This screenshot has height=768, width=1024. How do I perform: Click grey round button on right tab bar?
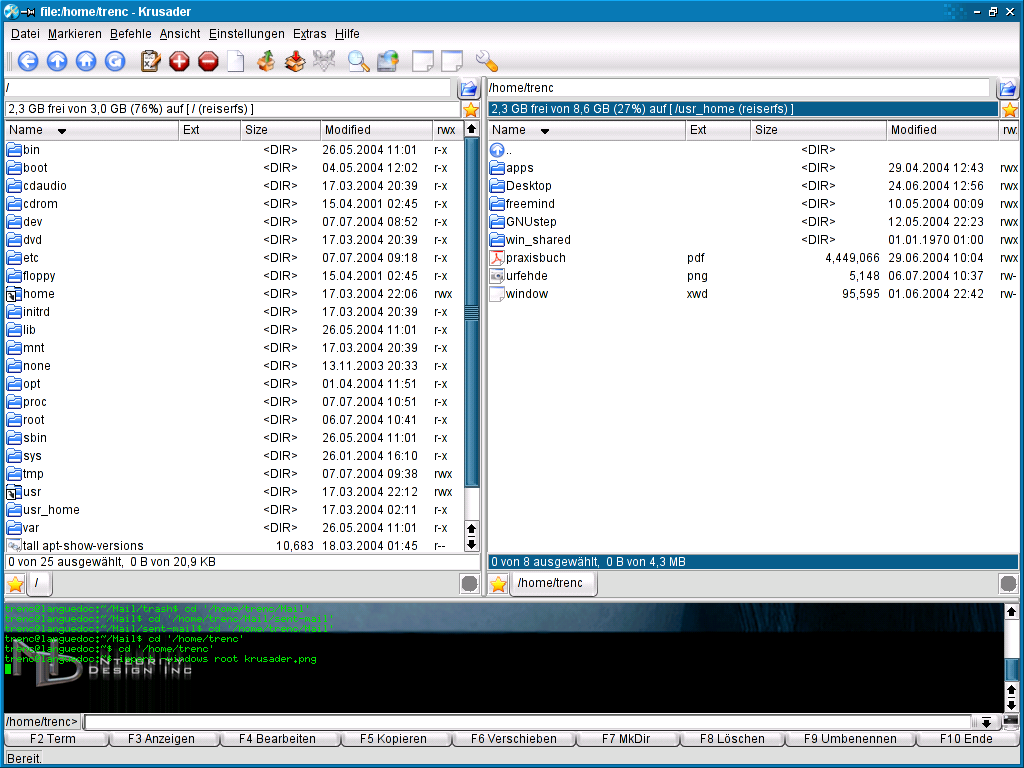point(1008,584)
